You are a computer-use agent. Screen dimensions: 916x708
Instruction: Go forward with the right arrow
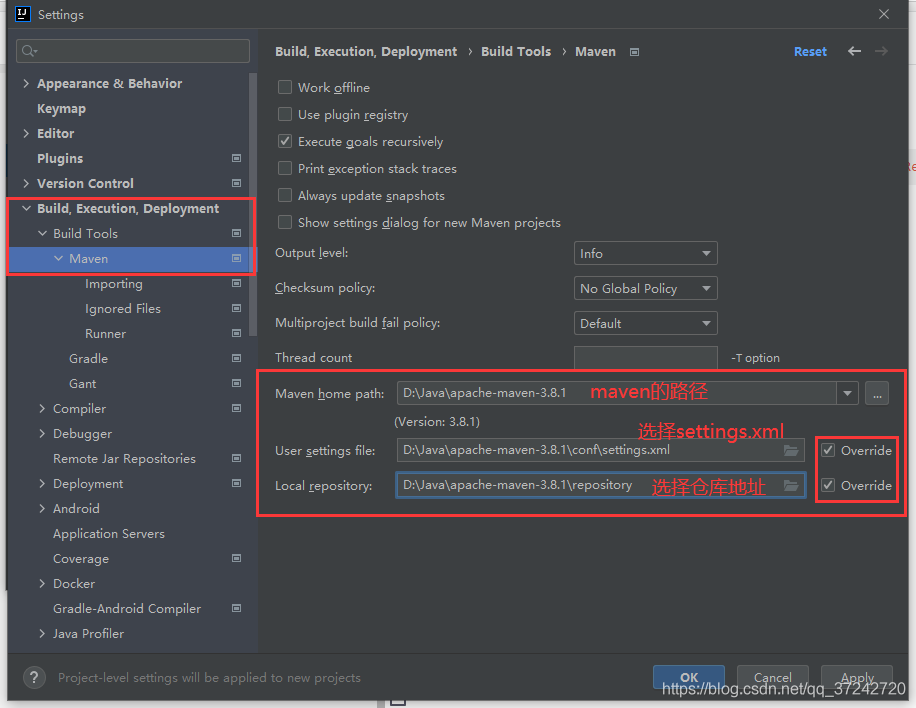click(882, 51)
